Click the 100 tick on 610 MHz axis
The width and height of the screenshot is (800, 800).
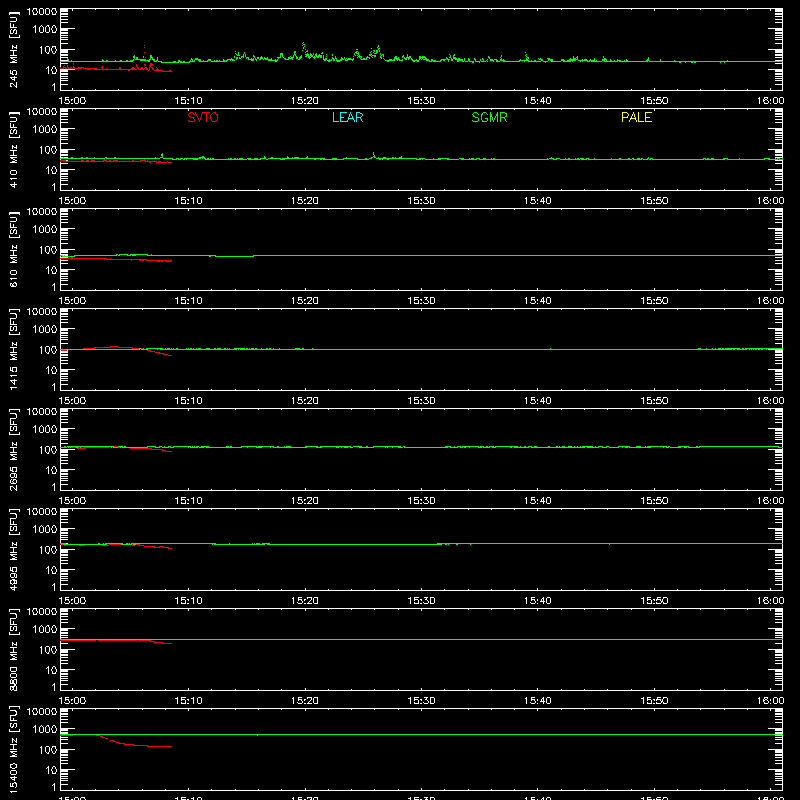coord(48,250)
